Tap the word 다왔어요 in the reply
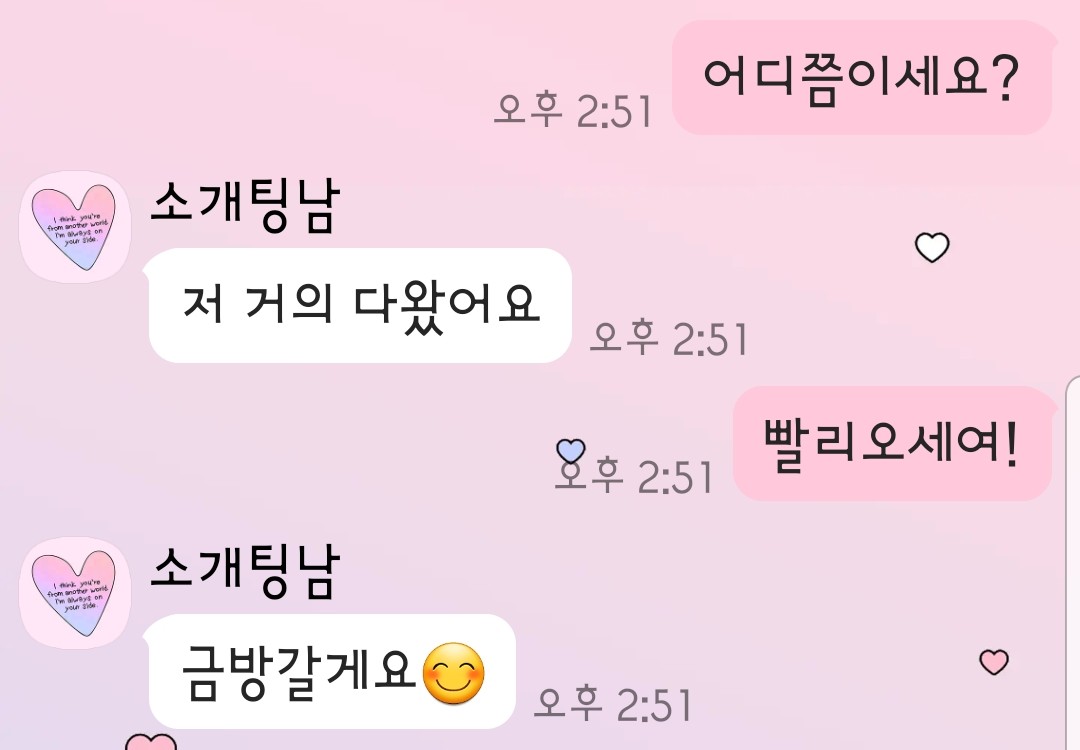The width and height of the screenshot is (1080, 750). 446,305
